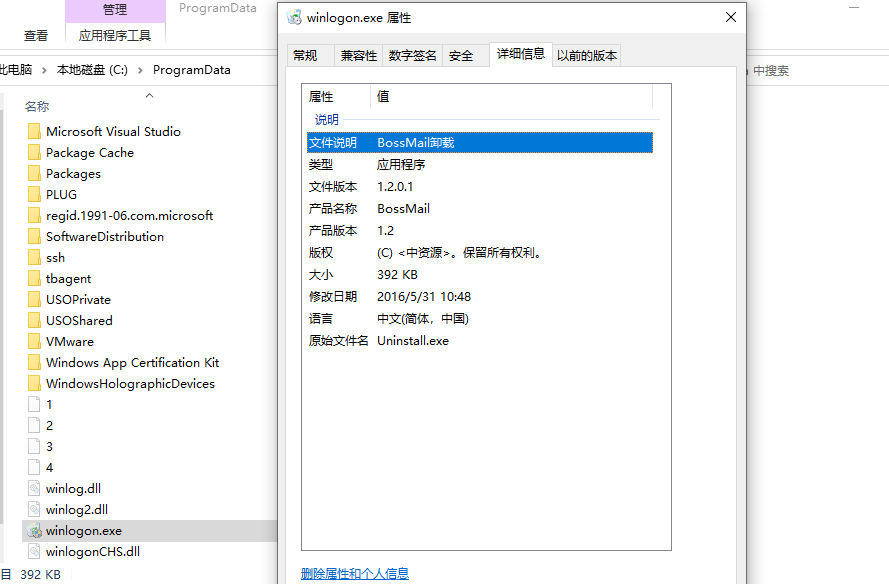Click the file icon named 4
Viewport: 889px width, 584px height.
pyautogui.click(x=35, y=467)
